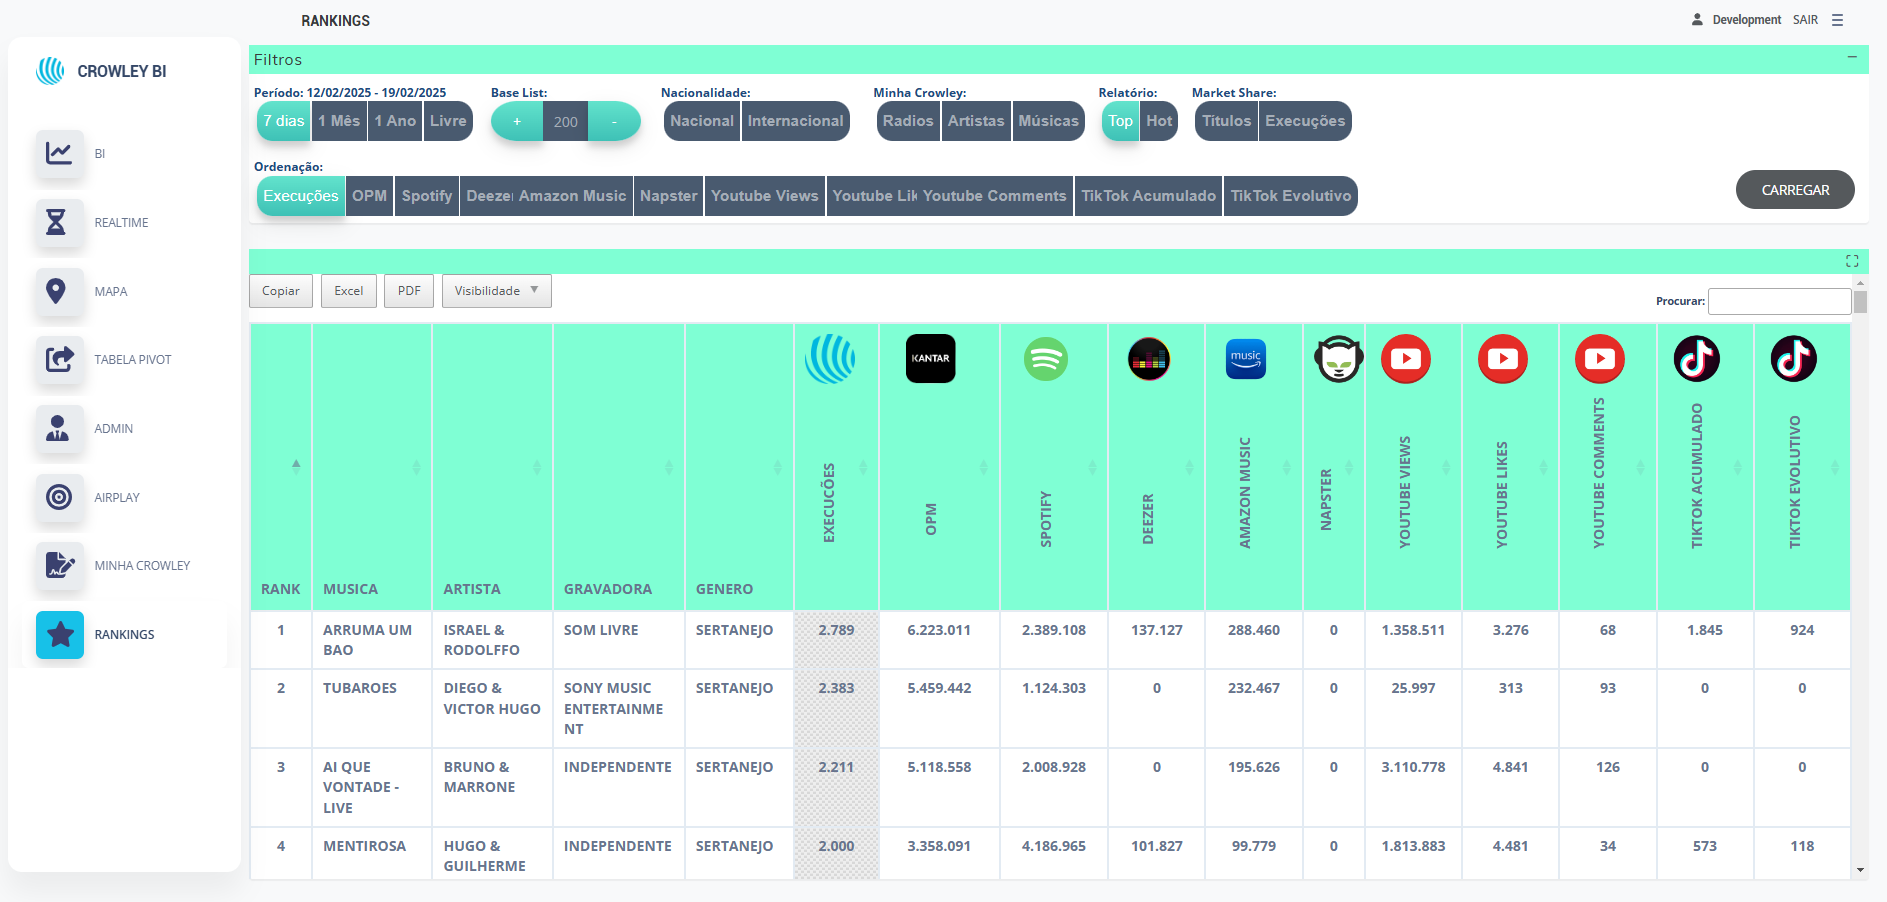Click the Amazon Music logo icon

pyautogui.click(x=1245, y=359)
